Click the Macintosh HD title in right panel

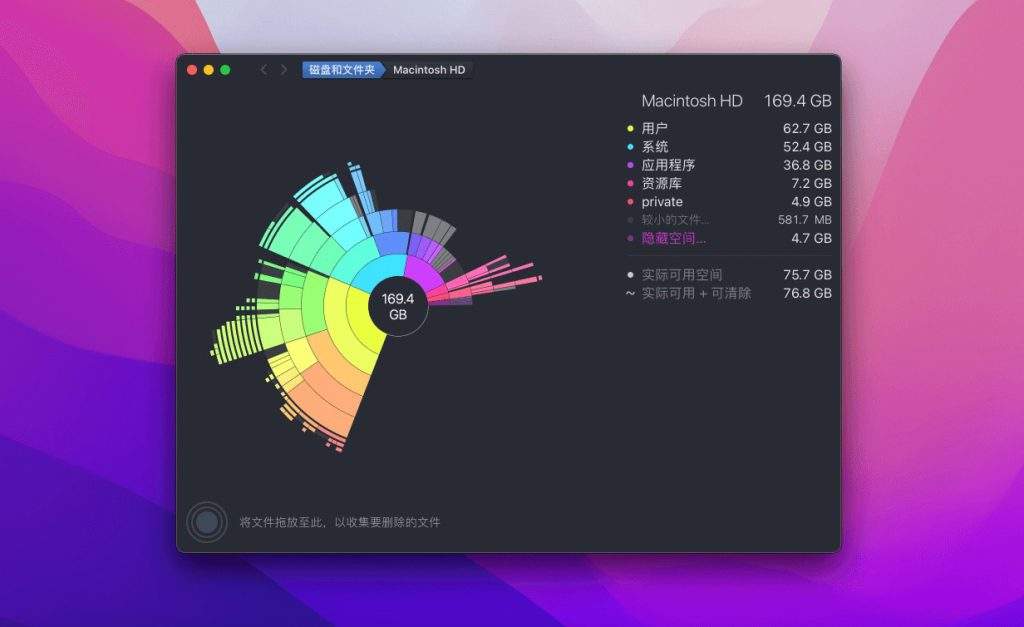click(691, 101)
